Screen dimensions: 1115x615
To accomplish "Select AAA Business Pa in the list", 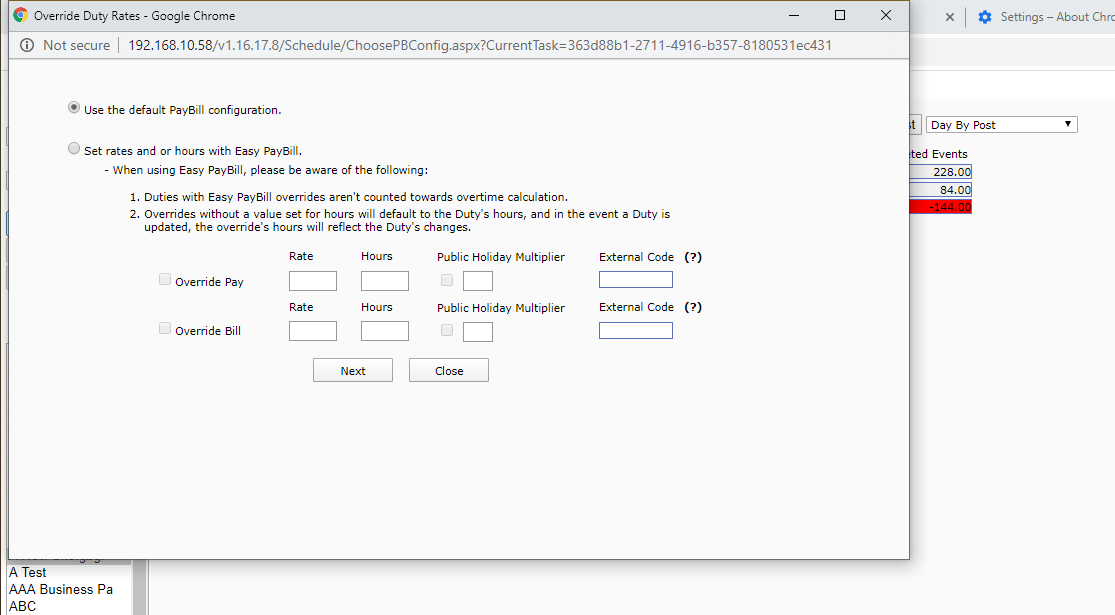I will [x=61, y=589].
